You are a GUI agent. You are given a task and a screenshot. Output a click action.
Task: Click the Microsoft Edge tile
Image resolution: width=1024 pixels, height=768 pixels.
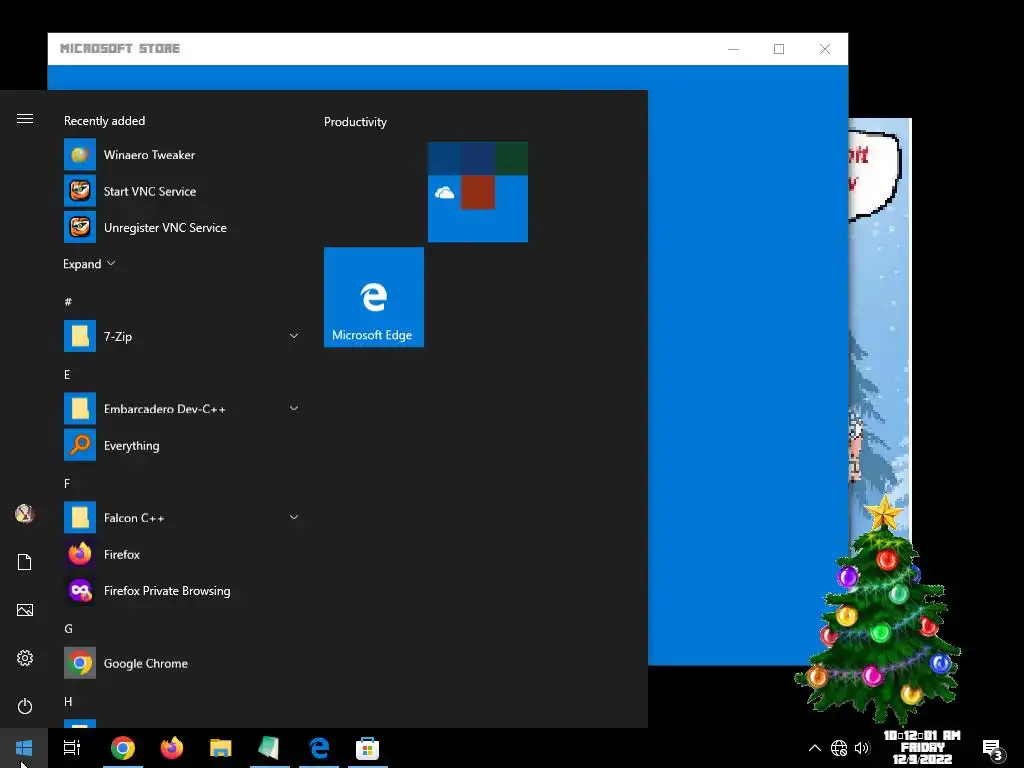click(374, 297)
